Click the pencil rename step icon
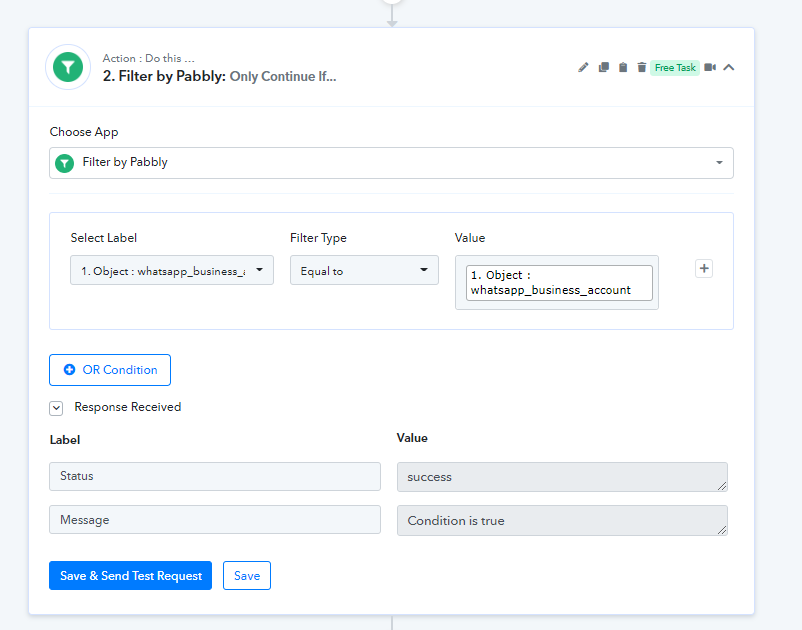 (x=584, y=67)
